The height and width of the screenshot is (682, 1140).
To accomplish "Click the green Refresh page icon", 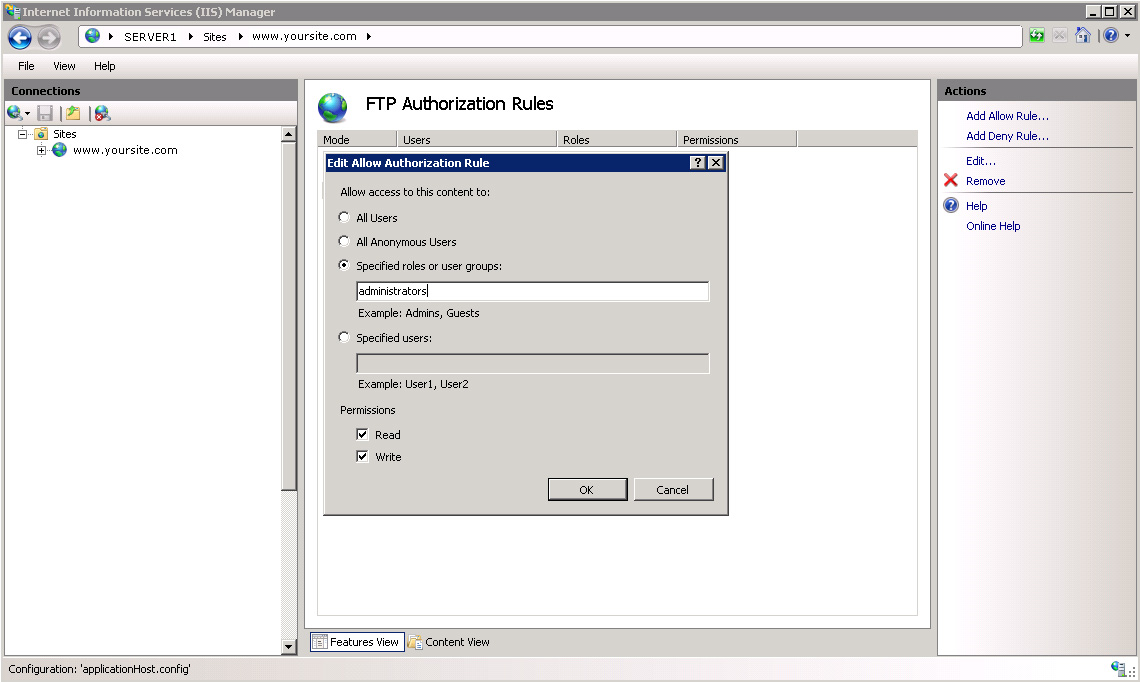I will pos(1037,36).
